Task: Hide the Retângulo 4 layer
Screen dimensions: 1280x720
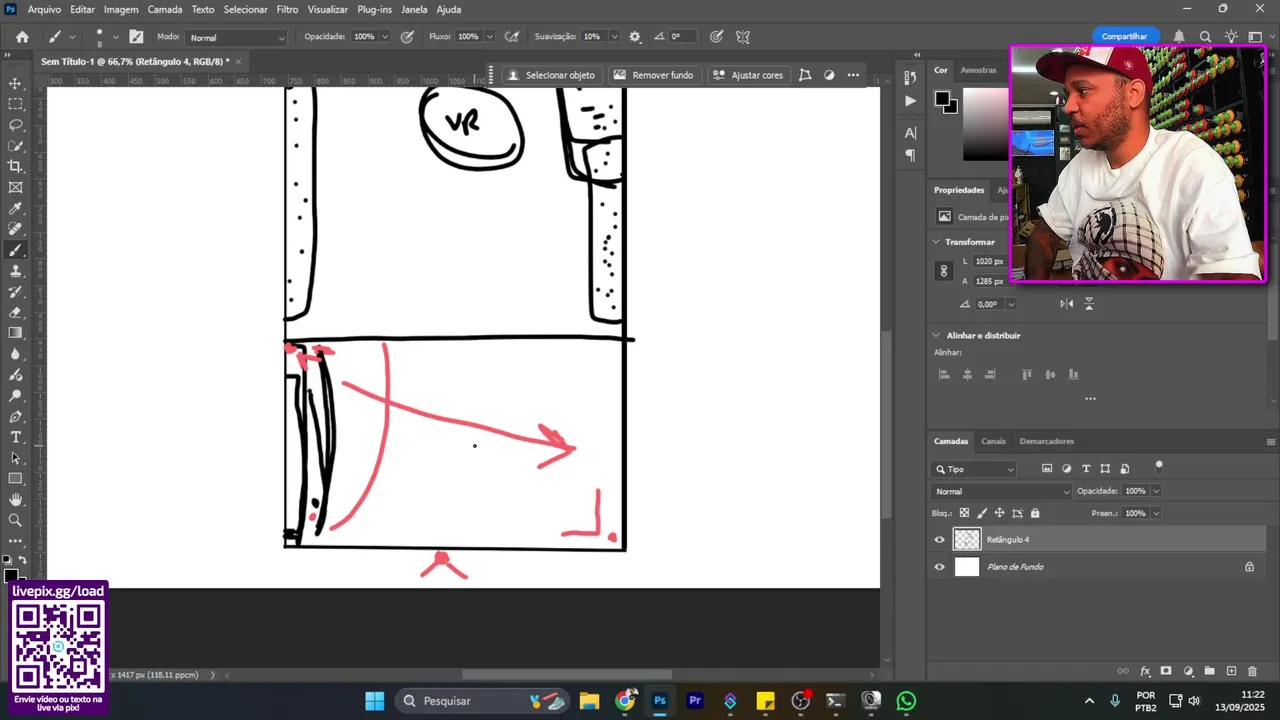Action: point(939,540)
